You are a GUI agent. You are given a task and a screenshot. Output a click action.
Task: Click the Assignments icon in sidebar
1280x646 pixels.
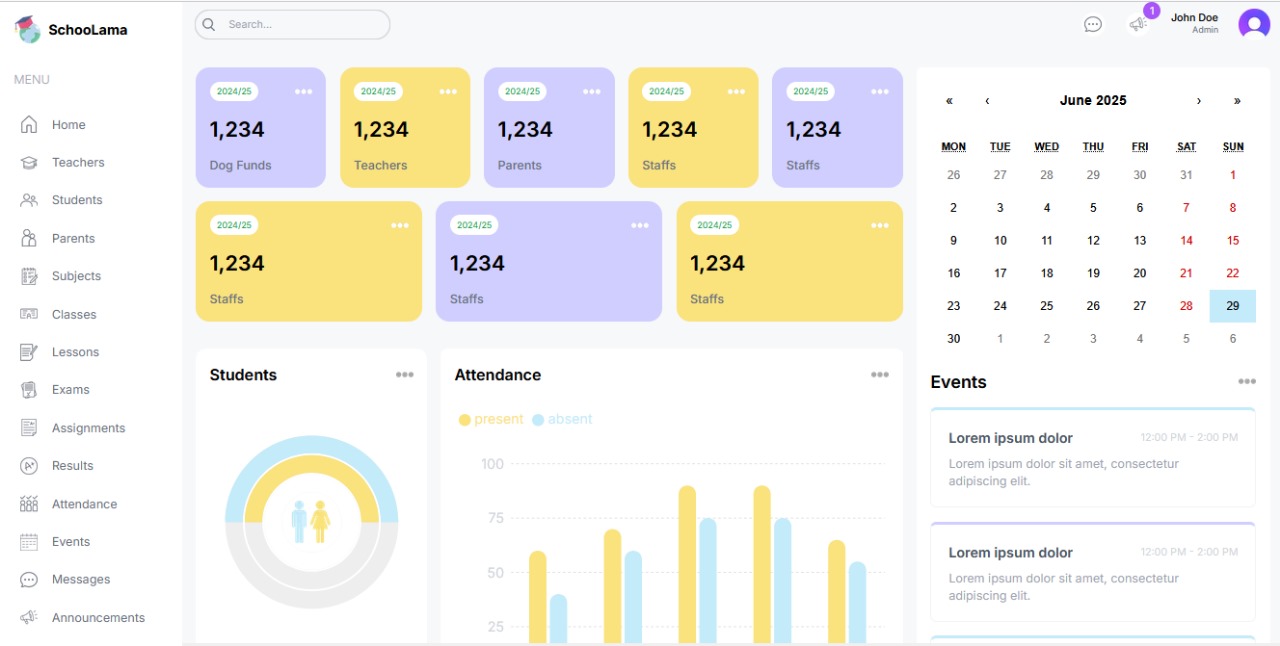(29, 428)
